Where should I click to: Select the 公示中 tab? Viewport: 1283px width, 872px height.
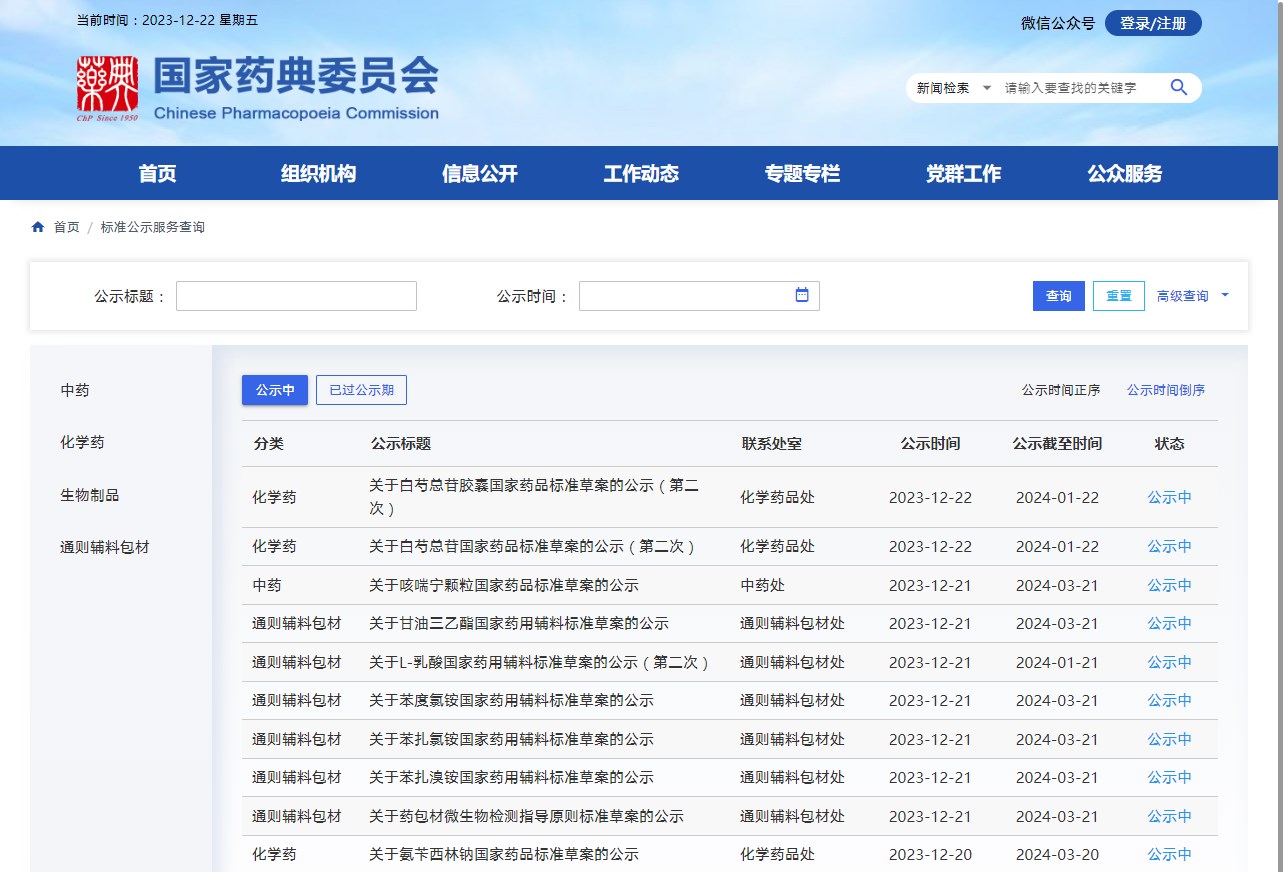pos(275,390)
